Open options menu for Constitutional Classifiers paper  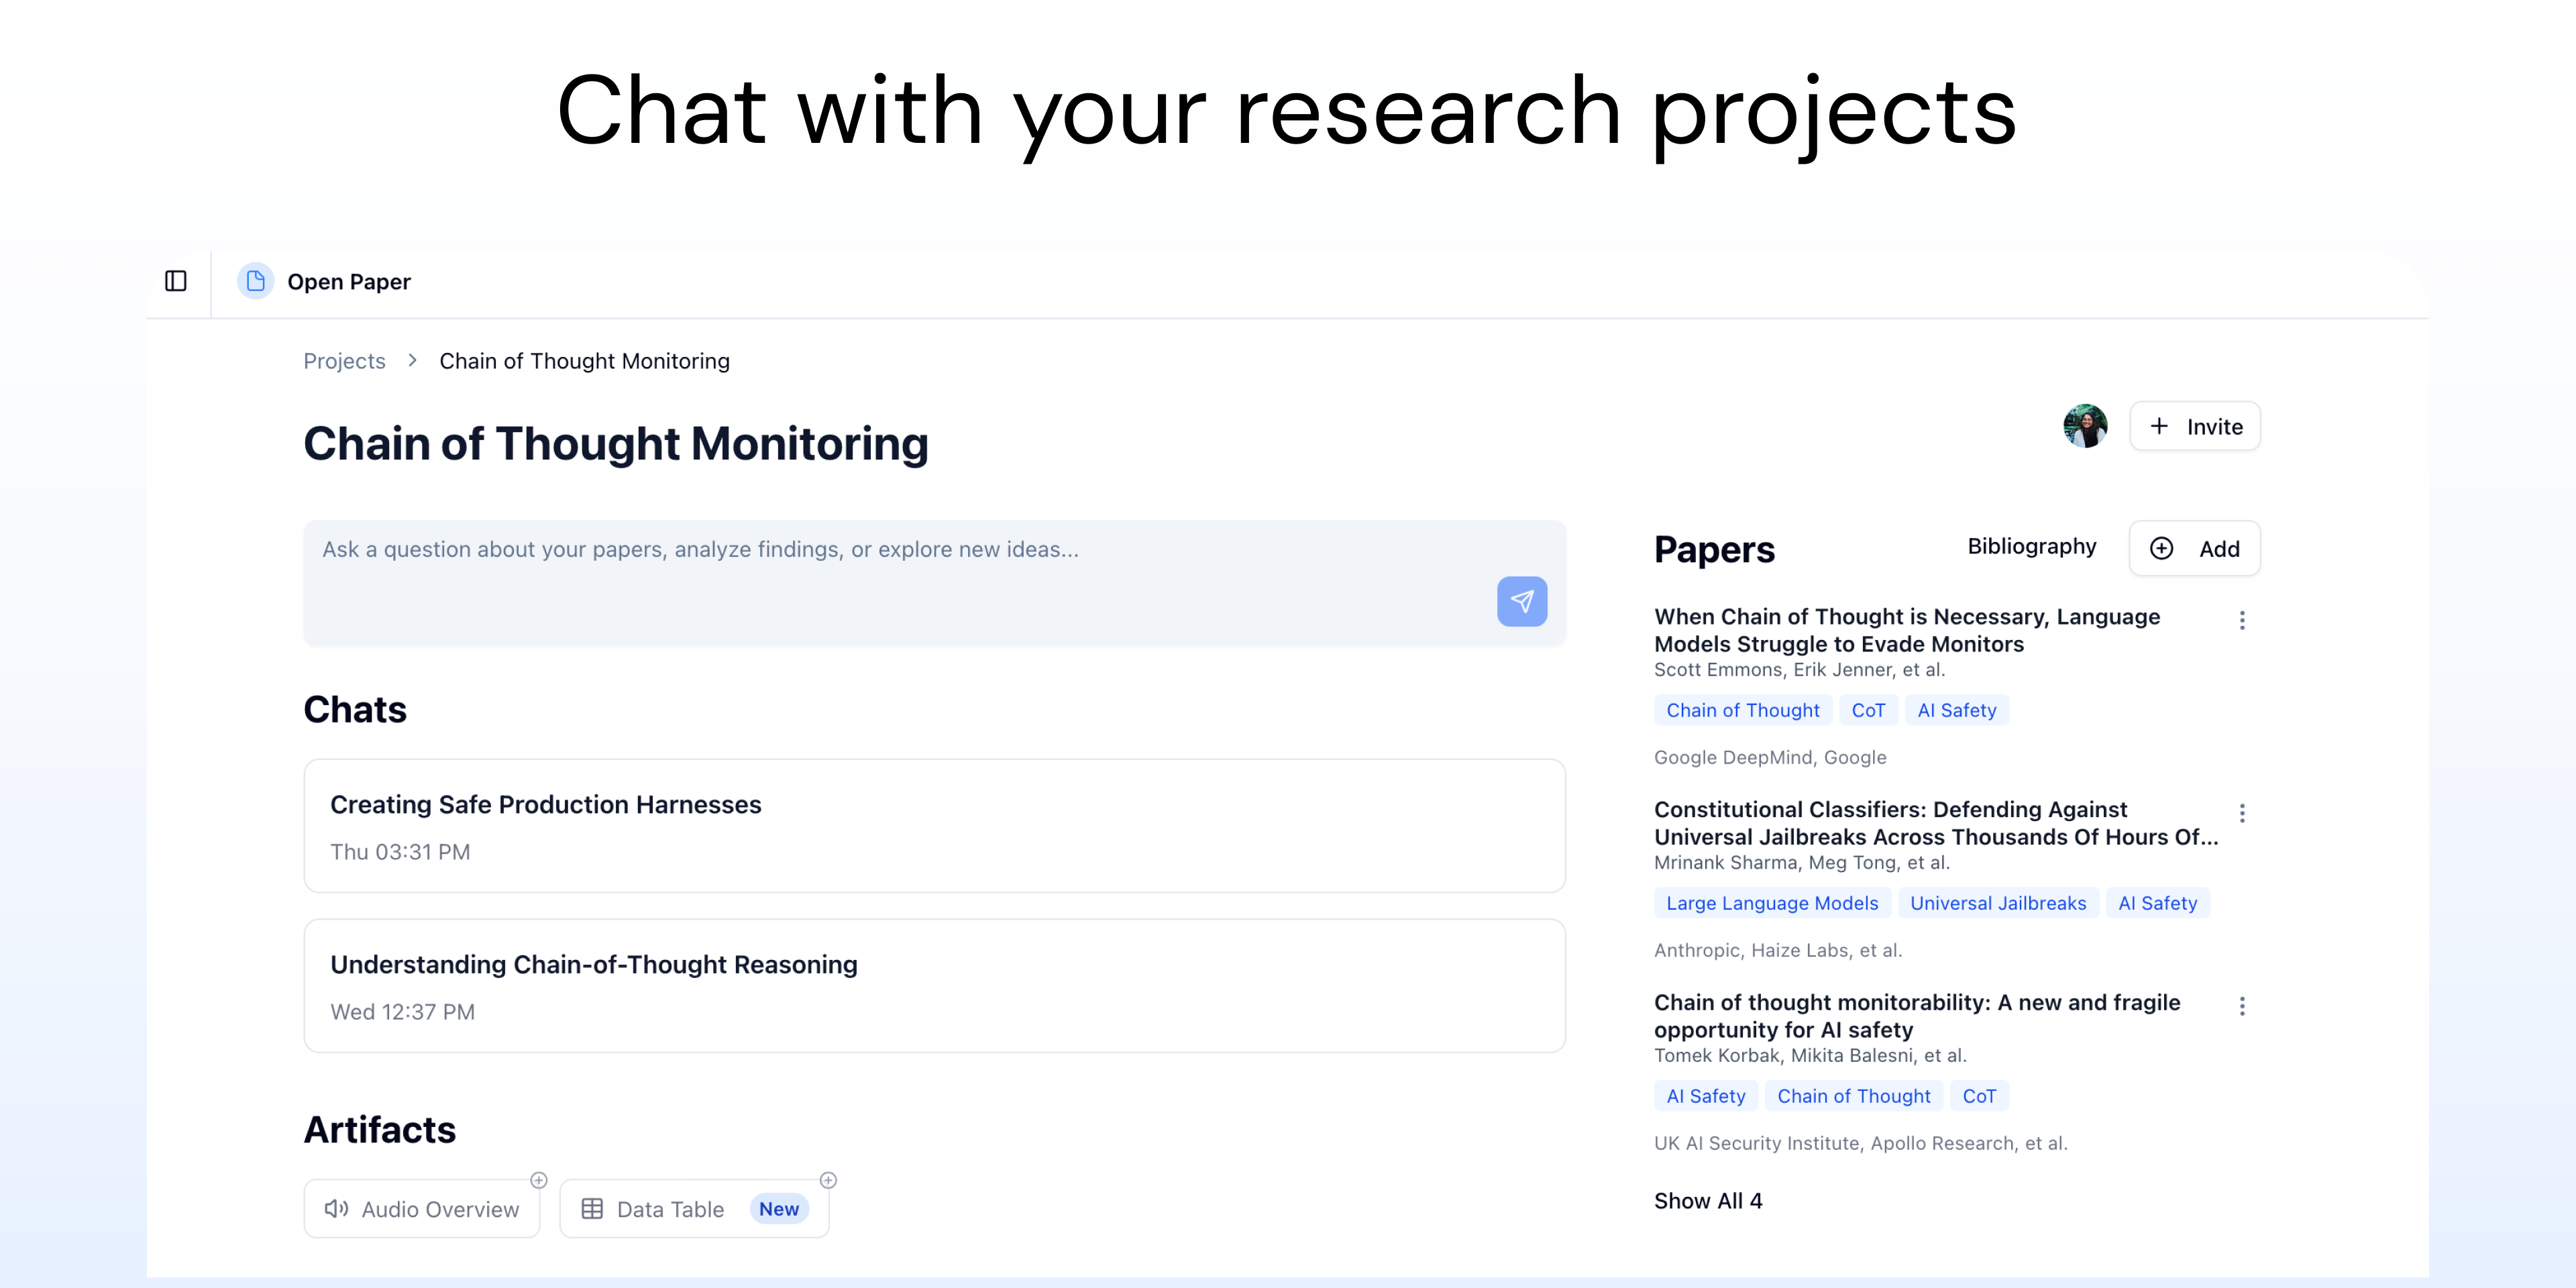(2242, 813)
